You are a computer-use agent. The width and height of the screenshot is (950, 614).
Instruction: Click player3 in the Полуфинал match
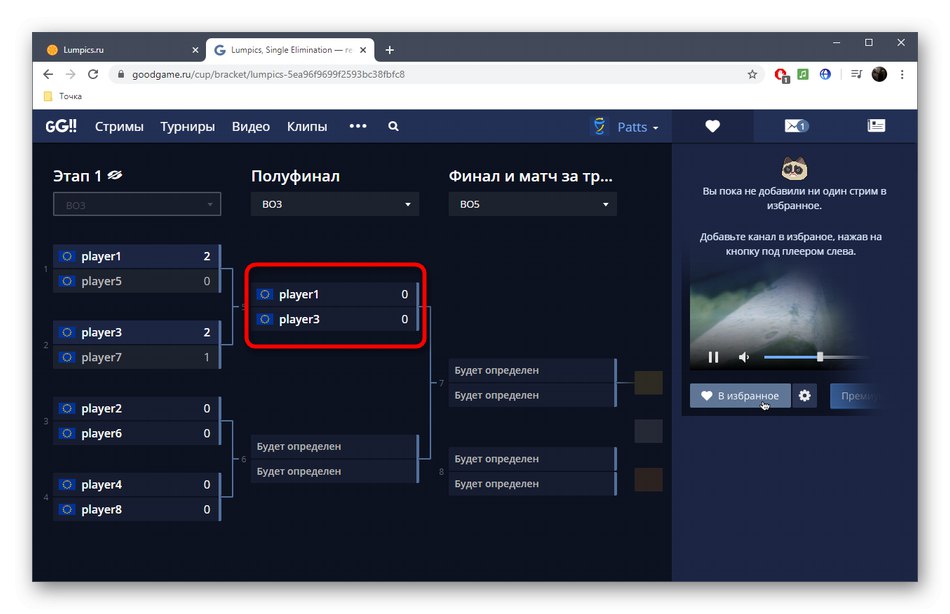tap(334, 319)
